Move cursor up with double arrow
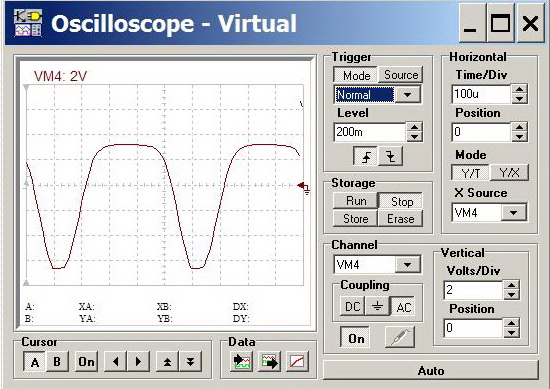550x389 pixels. point(167,361)
